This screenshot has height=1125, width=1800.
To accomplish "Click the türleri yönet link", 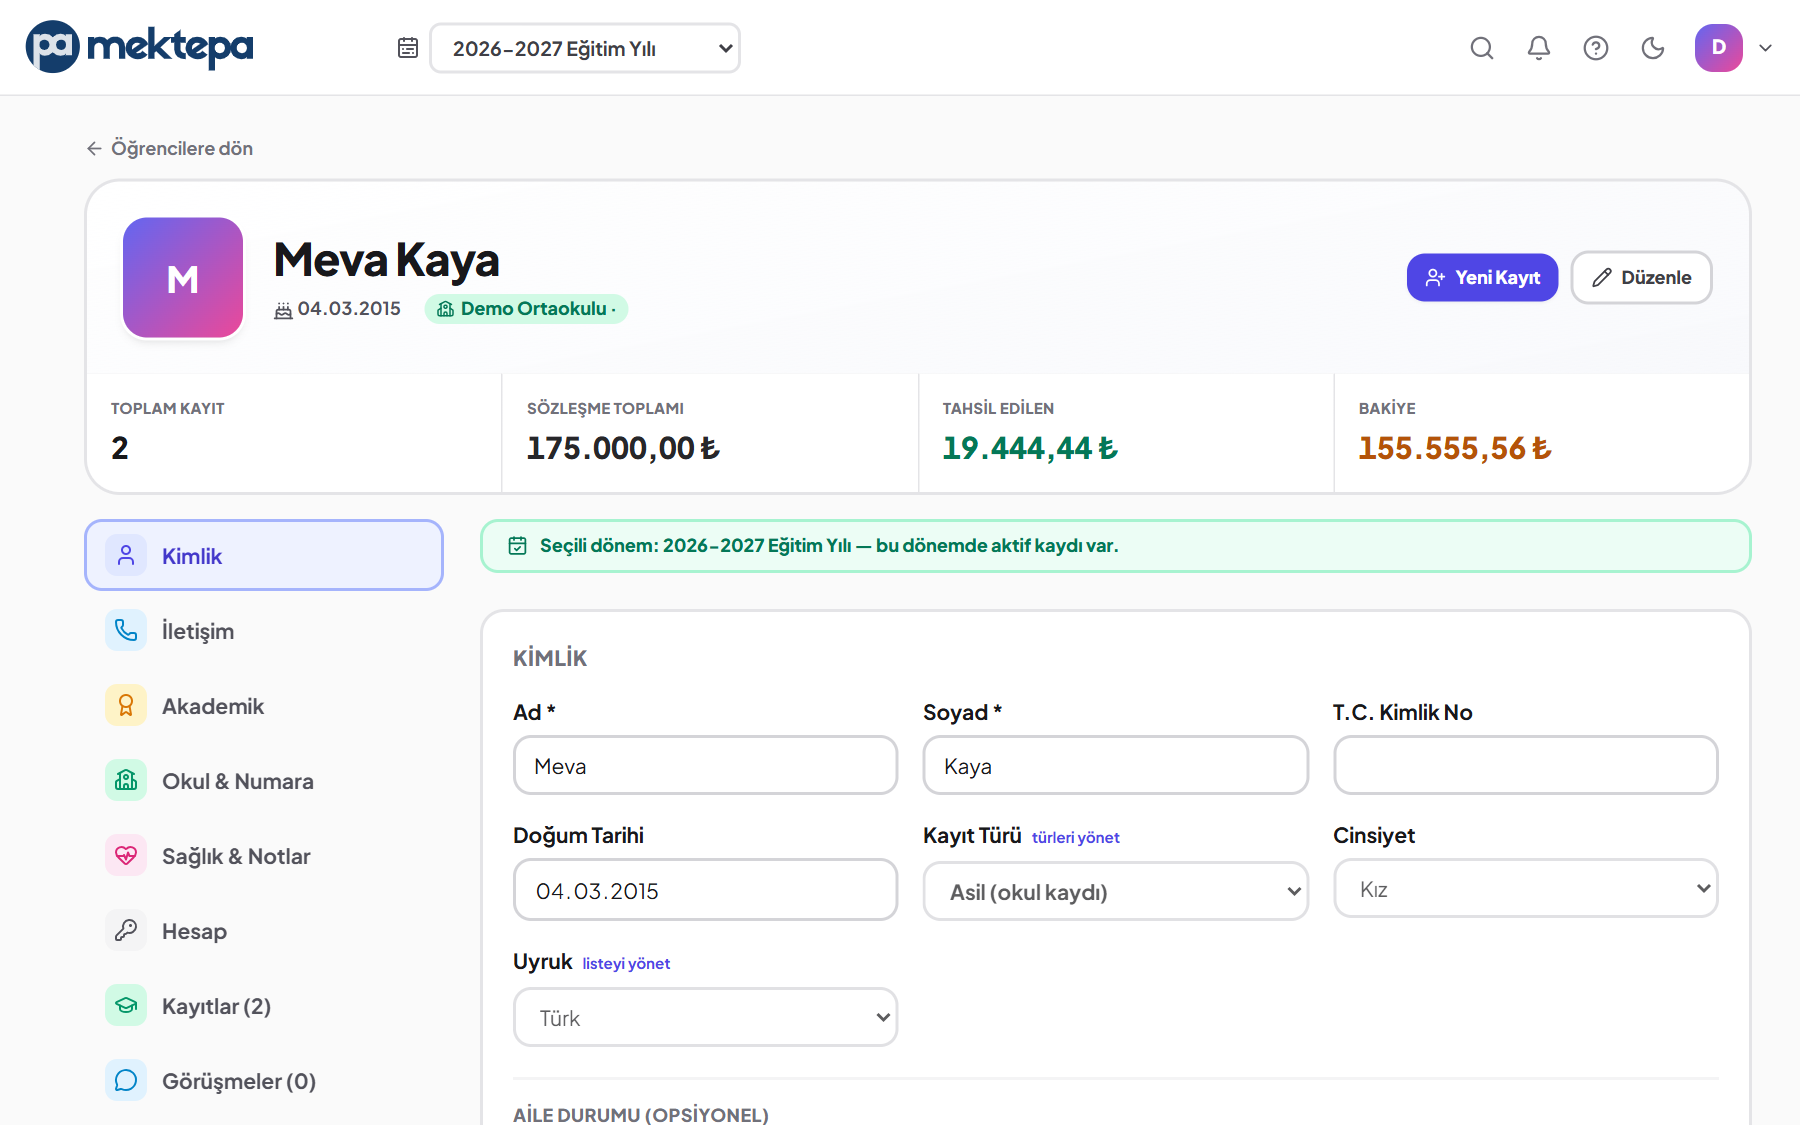I will [x=1076, y=837].
